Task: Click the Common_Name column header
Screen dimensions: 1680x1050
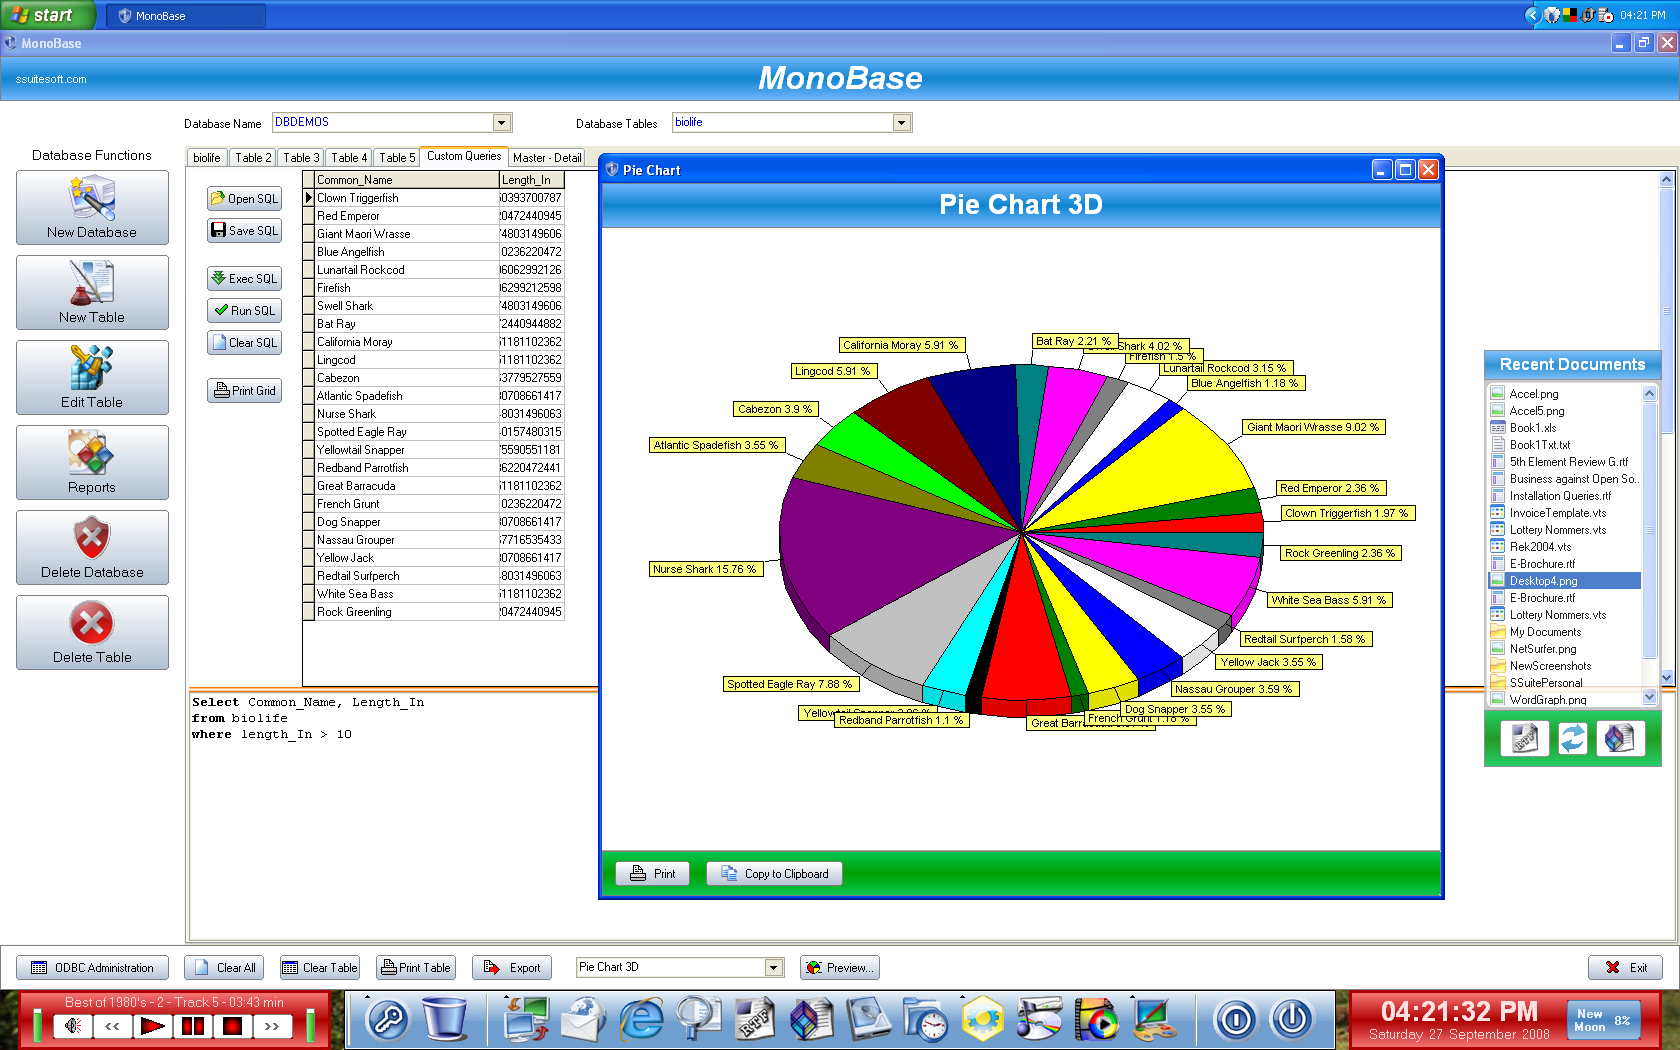Action: click(407, 180)
